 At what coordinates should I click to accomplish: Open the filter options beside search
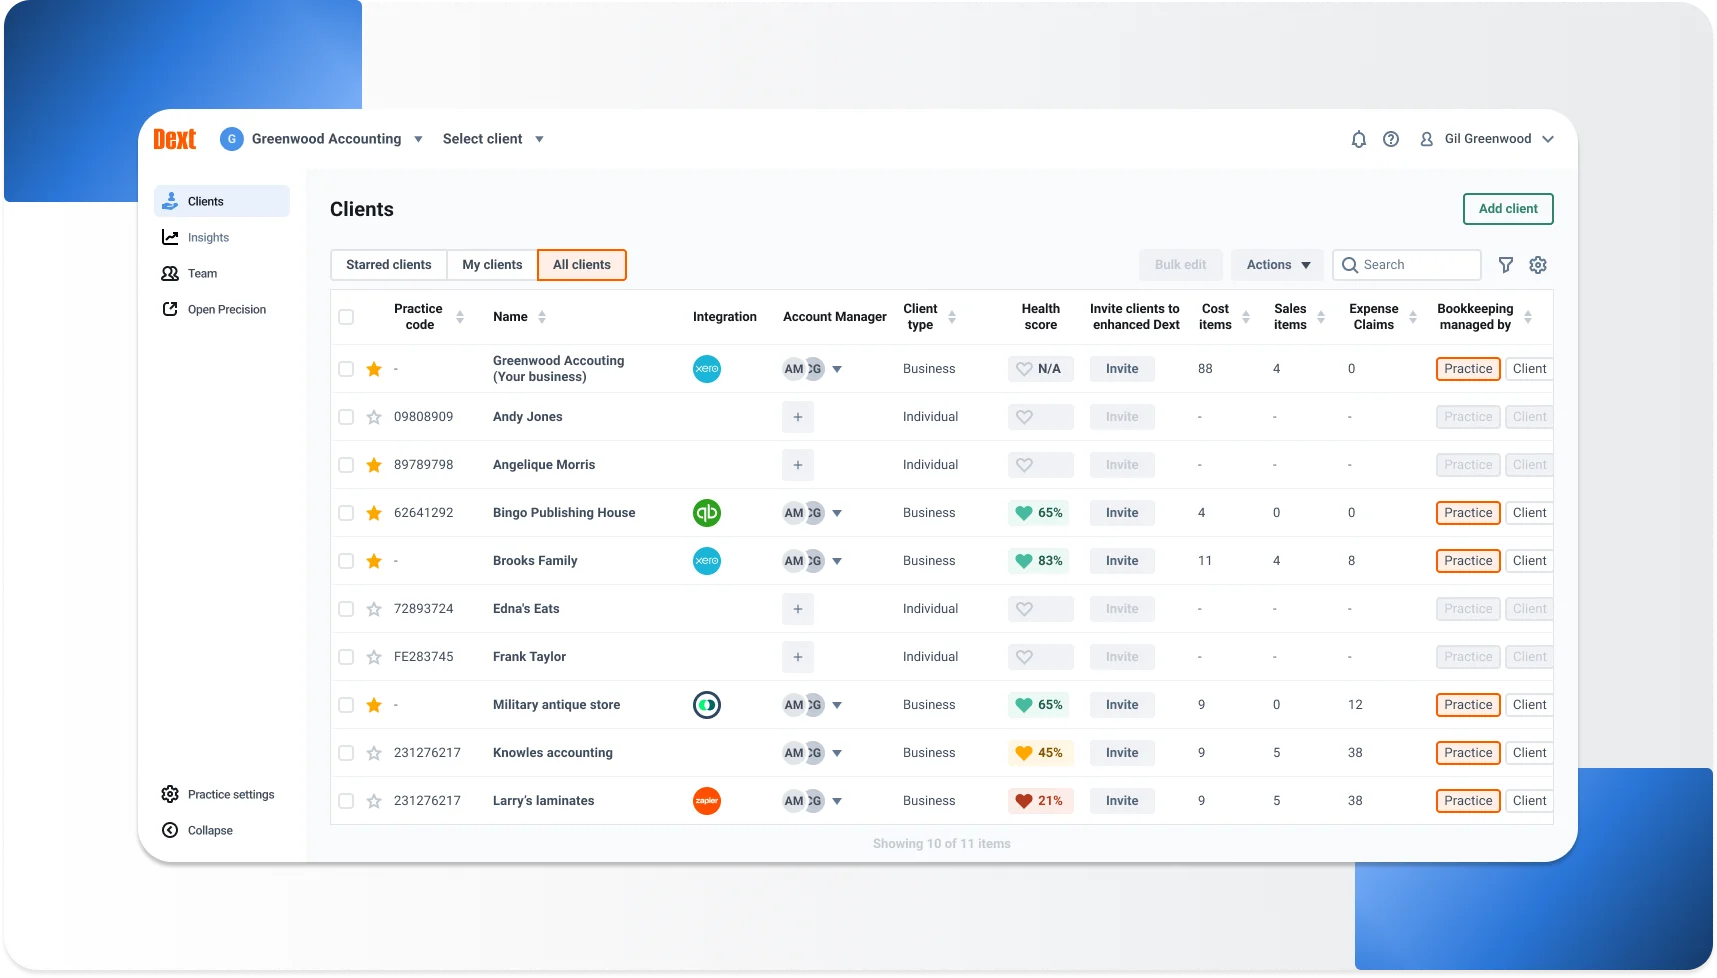[1506, 264]
